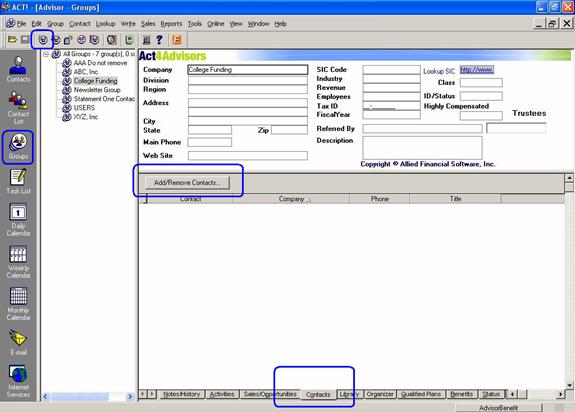Click in the Zip input field
This screenshot has height=412, width=575.
point(289,130)
